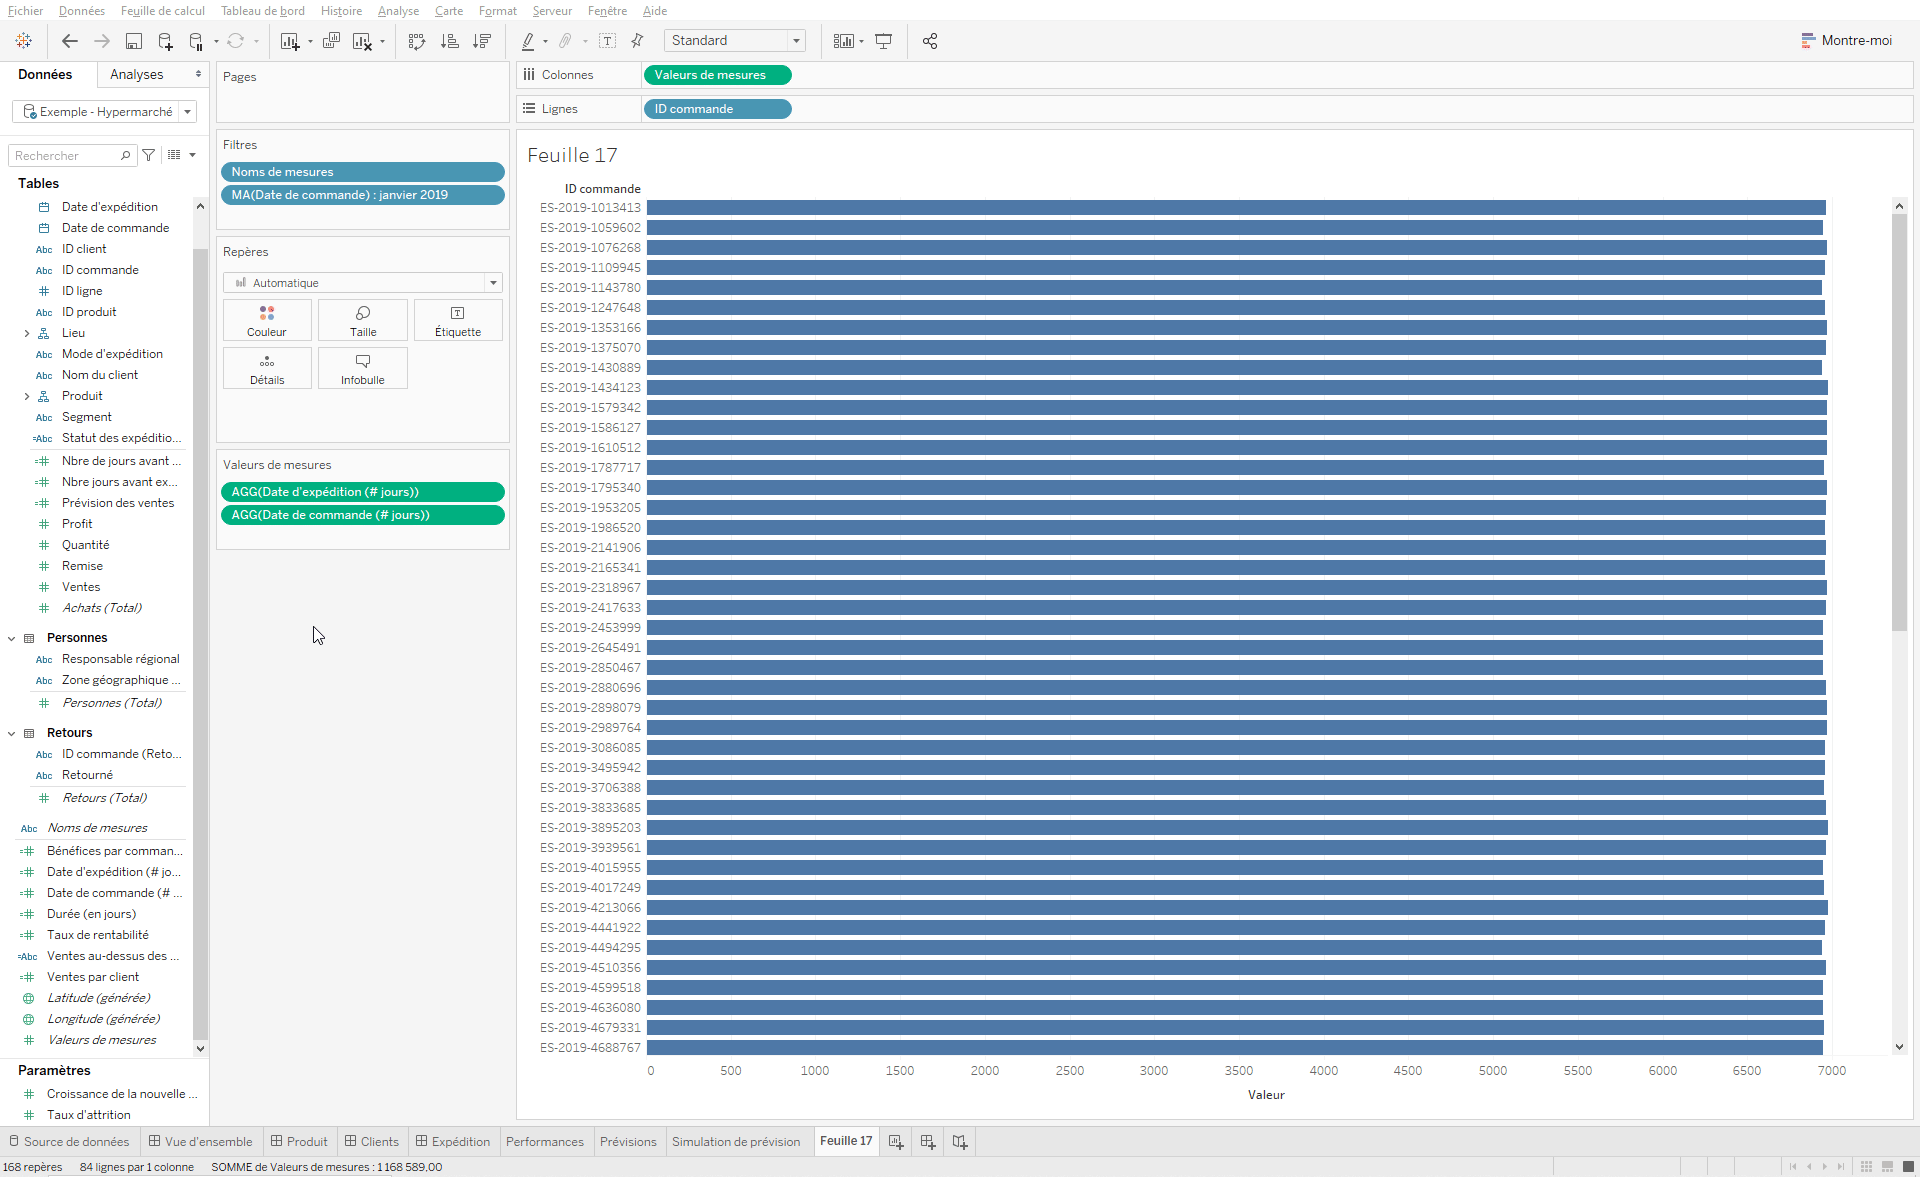The width and height of the screenshot is (1920, 1177).
Task: Select the Noms de mesures filter pill
Action: 363,172
